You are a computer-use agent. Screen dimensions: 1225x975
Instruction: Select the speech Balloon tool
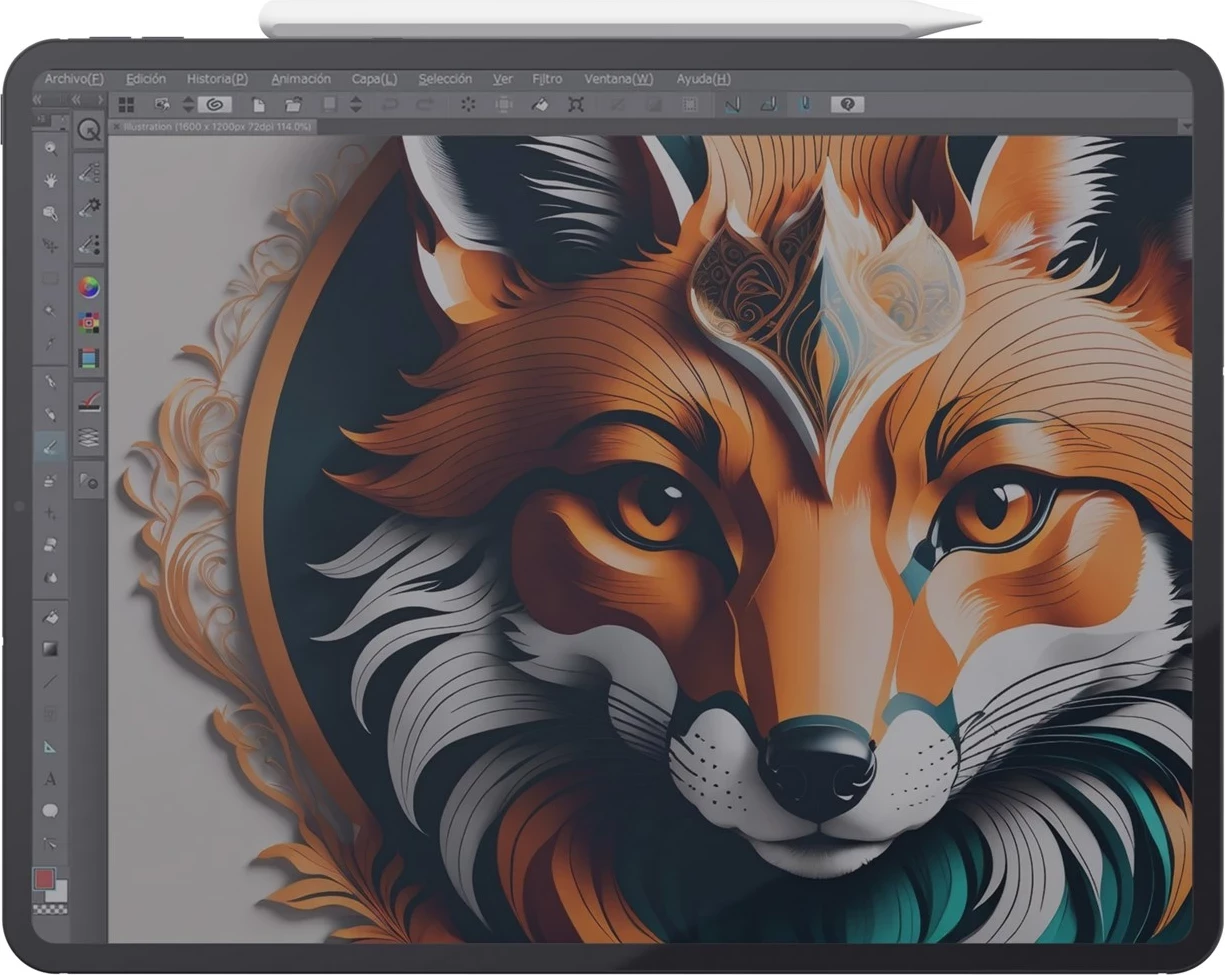coord(50,810)
